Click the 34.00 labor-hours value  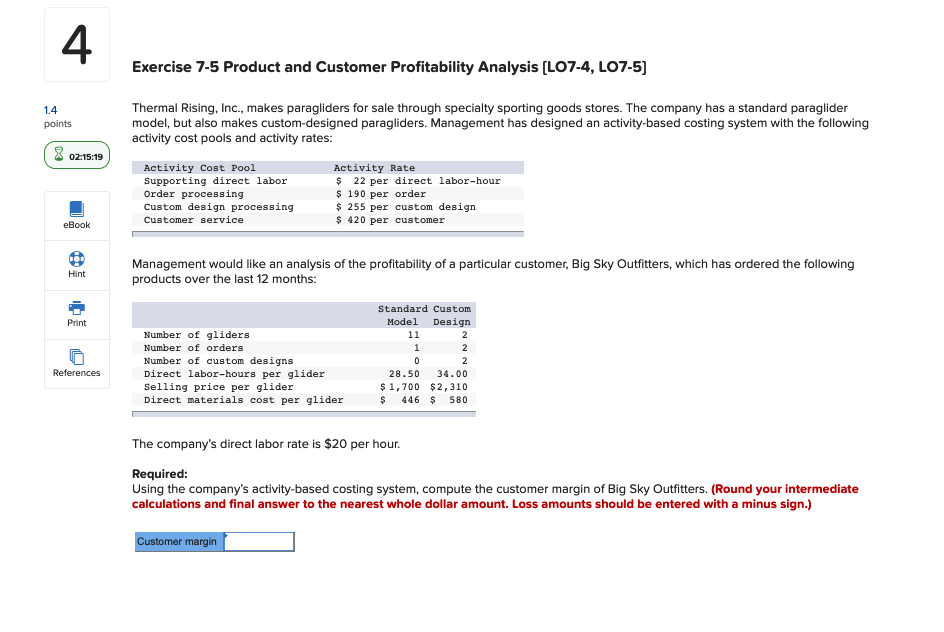[x=452, y=374]
